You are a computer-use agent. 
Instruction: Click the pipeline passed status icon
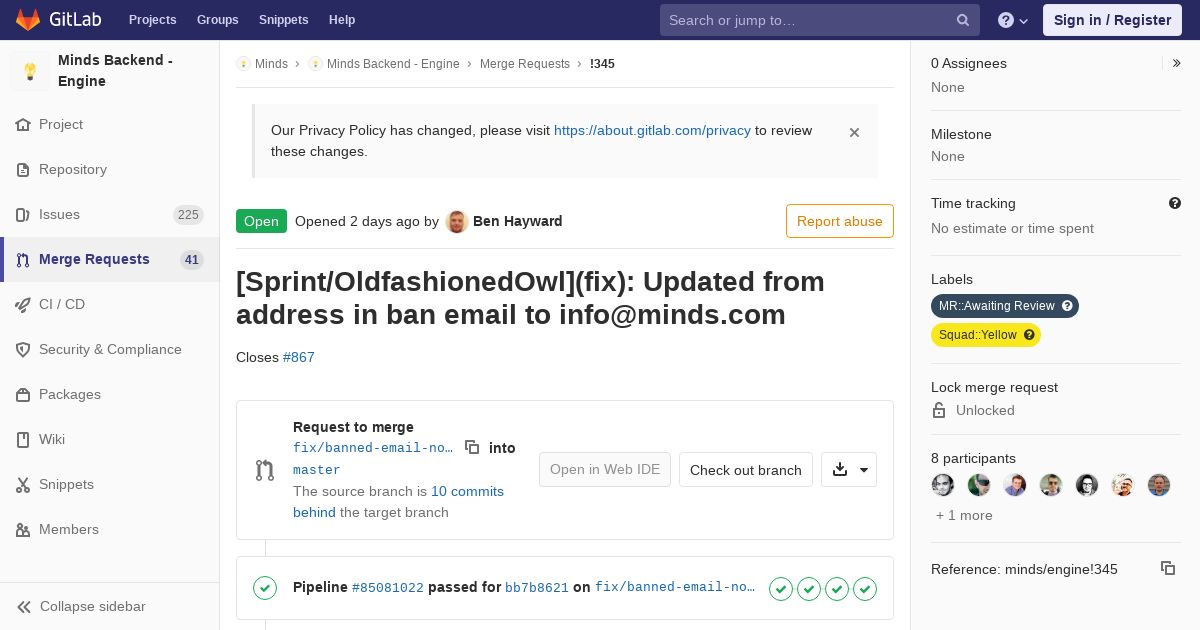point(265,588)
